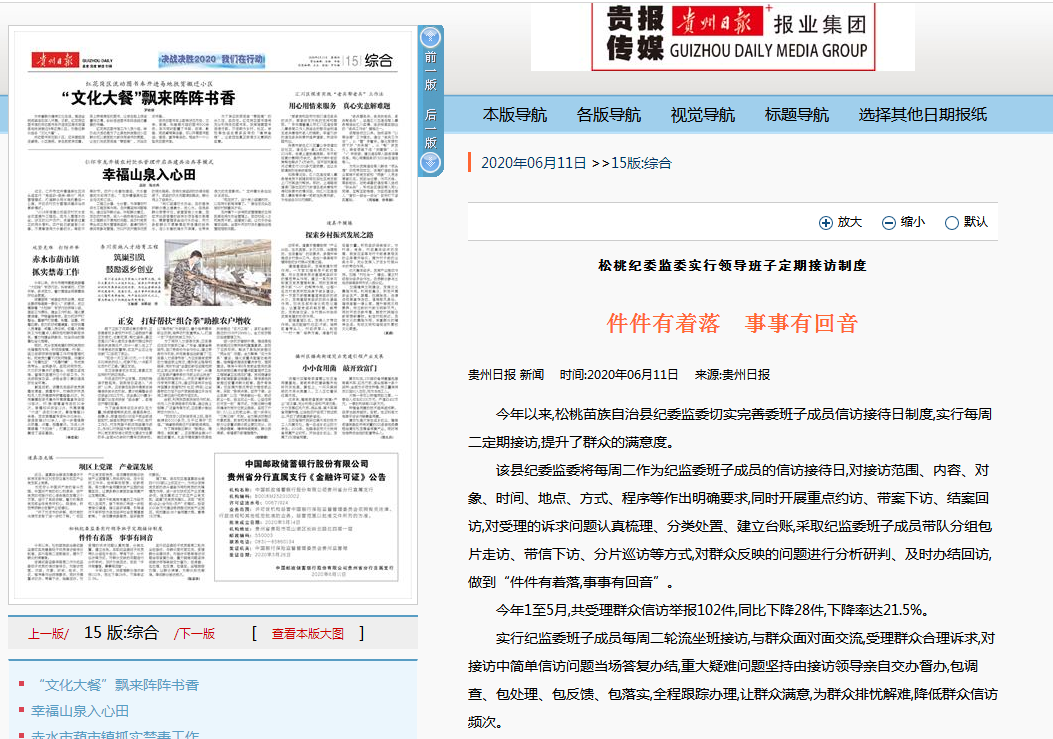This screenshot has height=739, width=1053.
Task: Click headline 园区上党课 产业谋发展 on newspaper page
Action: pyautogui.click(x=116, y=467)
